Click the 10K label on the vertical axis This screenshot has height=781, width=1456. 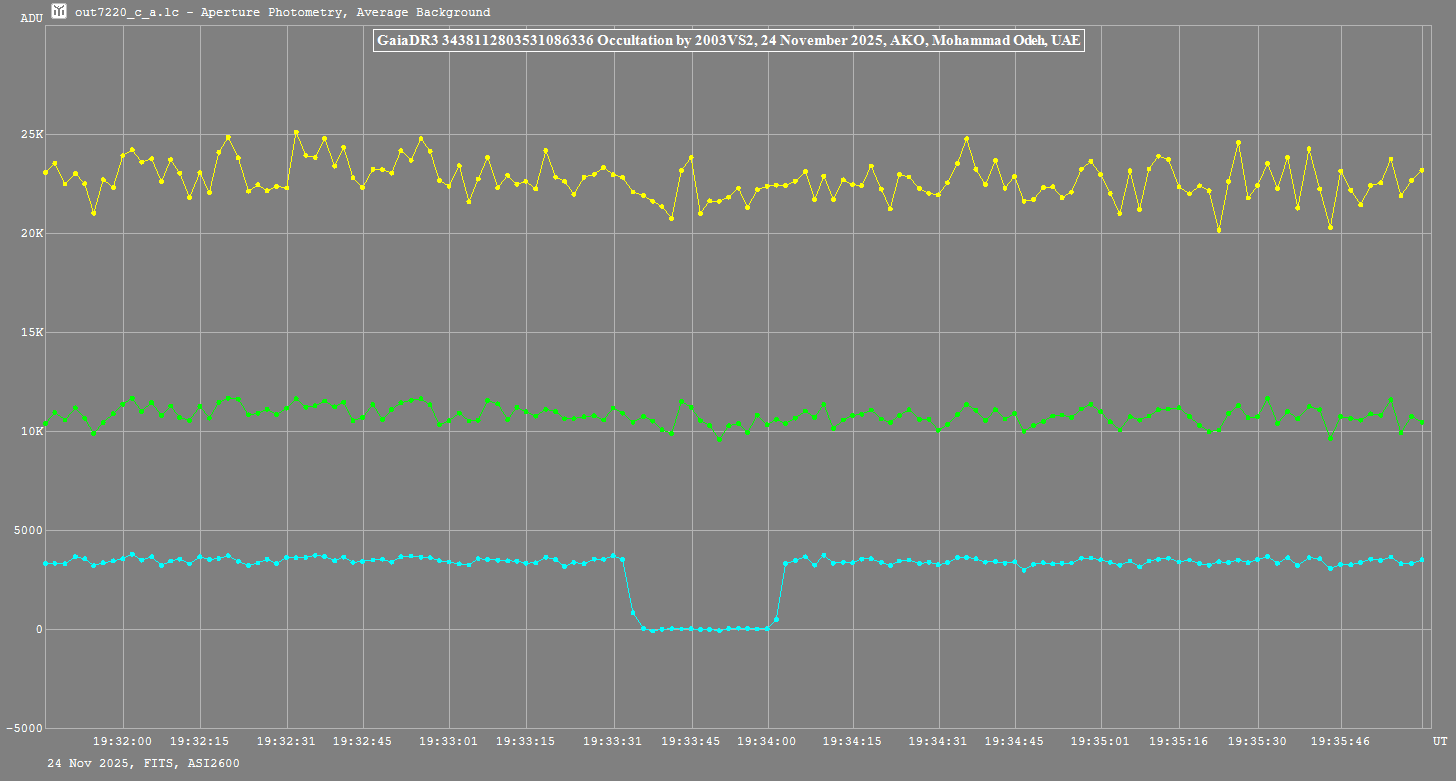coord(32,432)
